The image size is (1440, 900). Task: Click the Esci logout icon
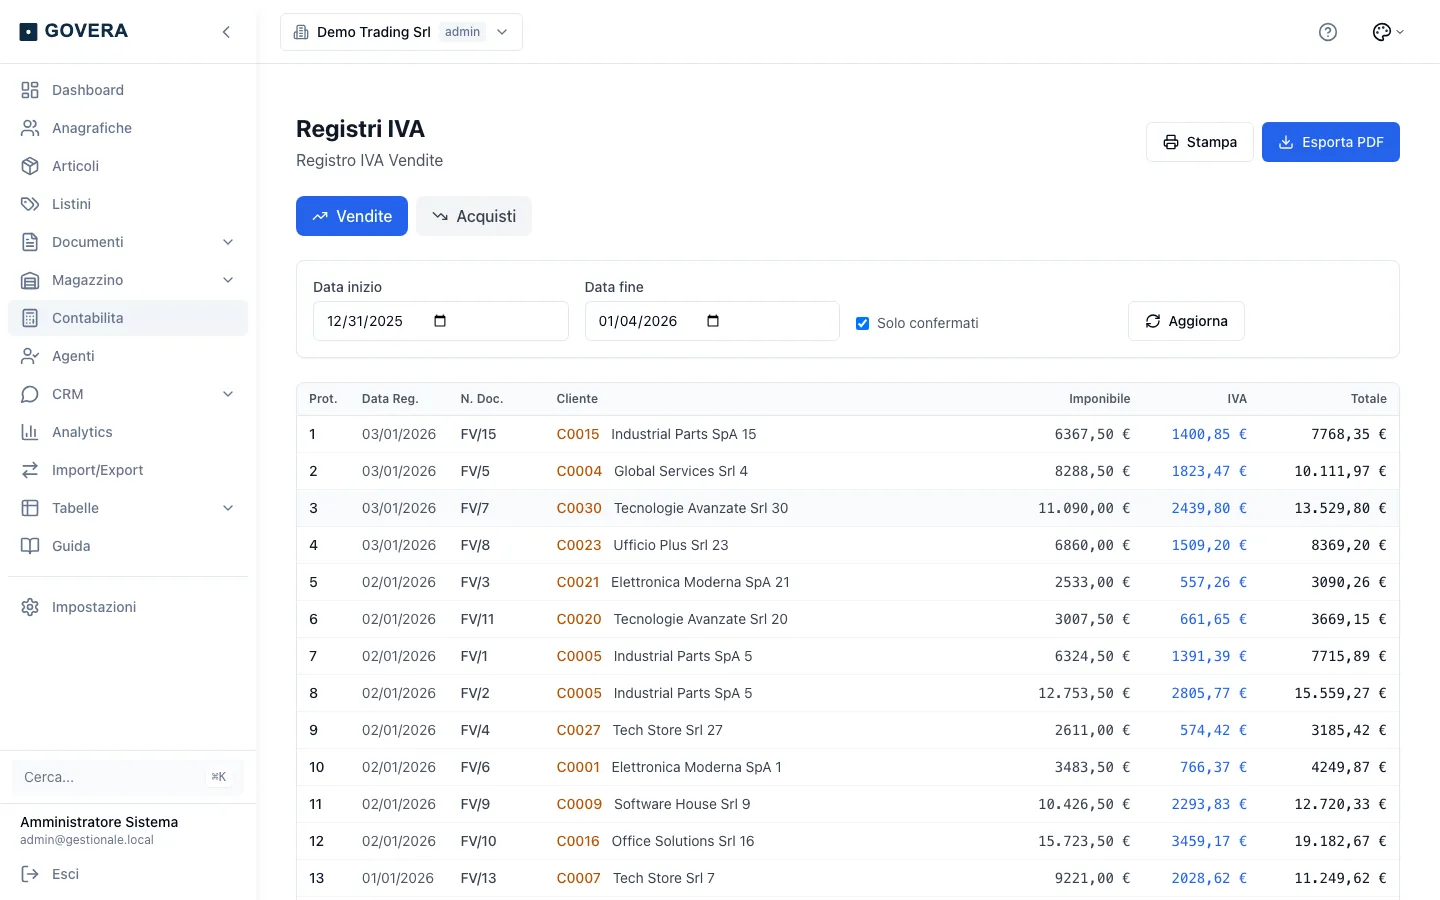click(30, 874)
